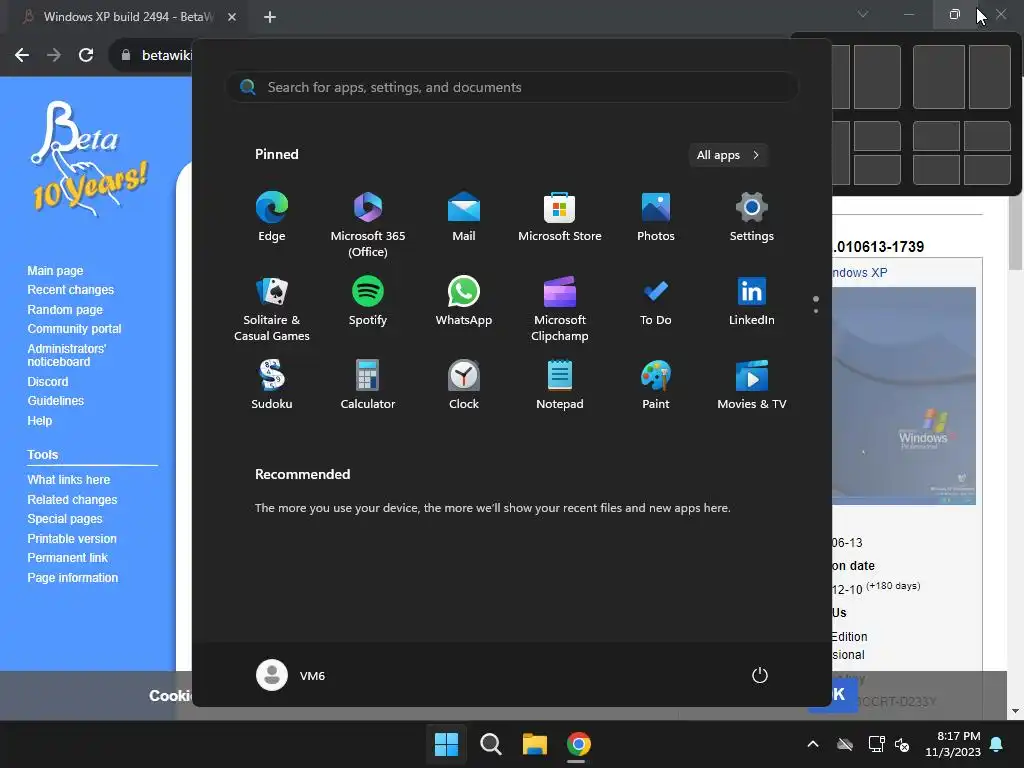
Task: Open the Discord link
Action: tap(48, 381)
